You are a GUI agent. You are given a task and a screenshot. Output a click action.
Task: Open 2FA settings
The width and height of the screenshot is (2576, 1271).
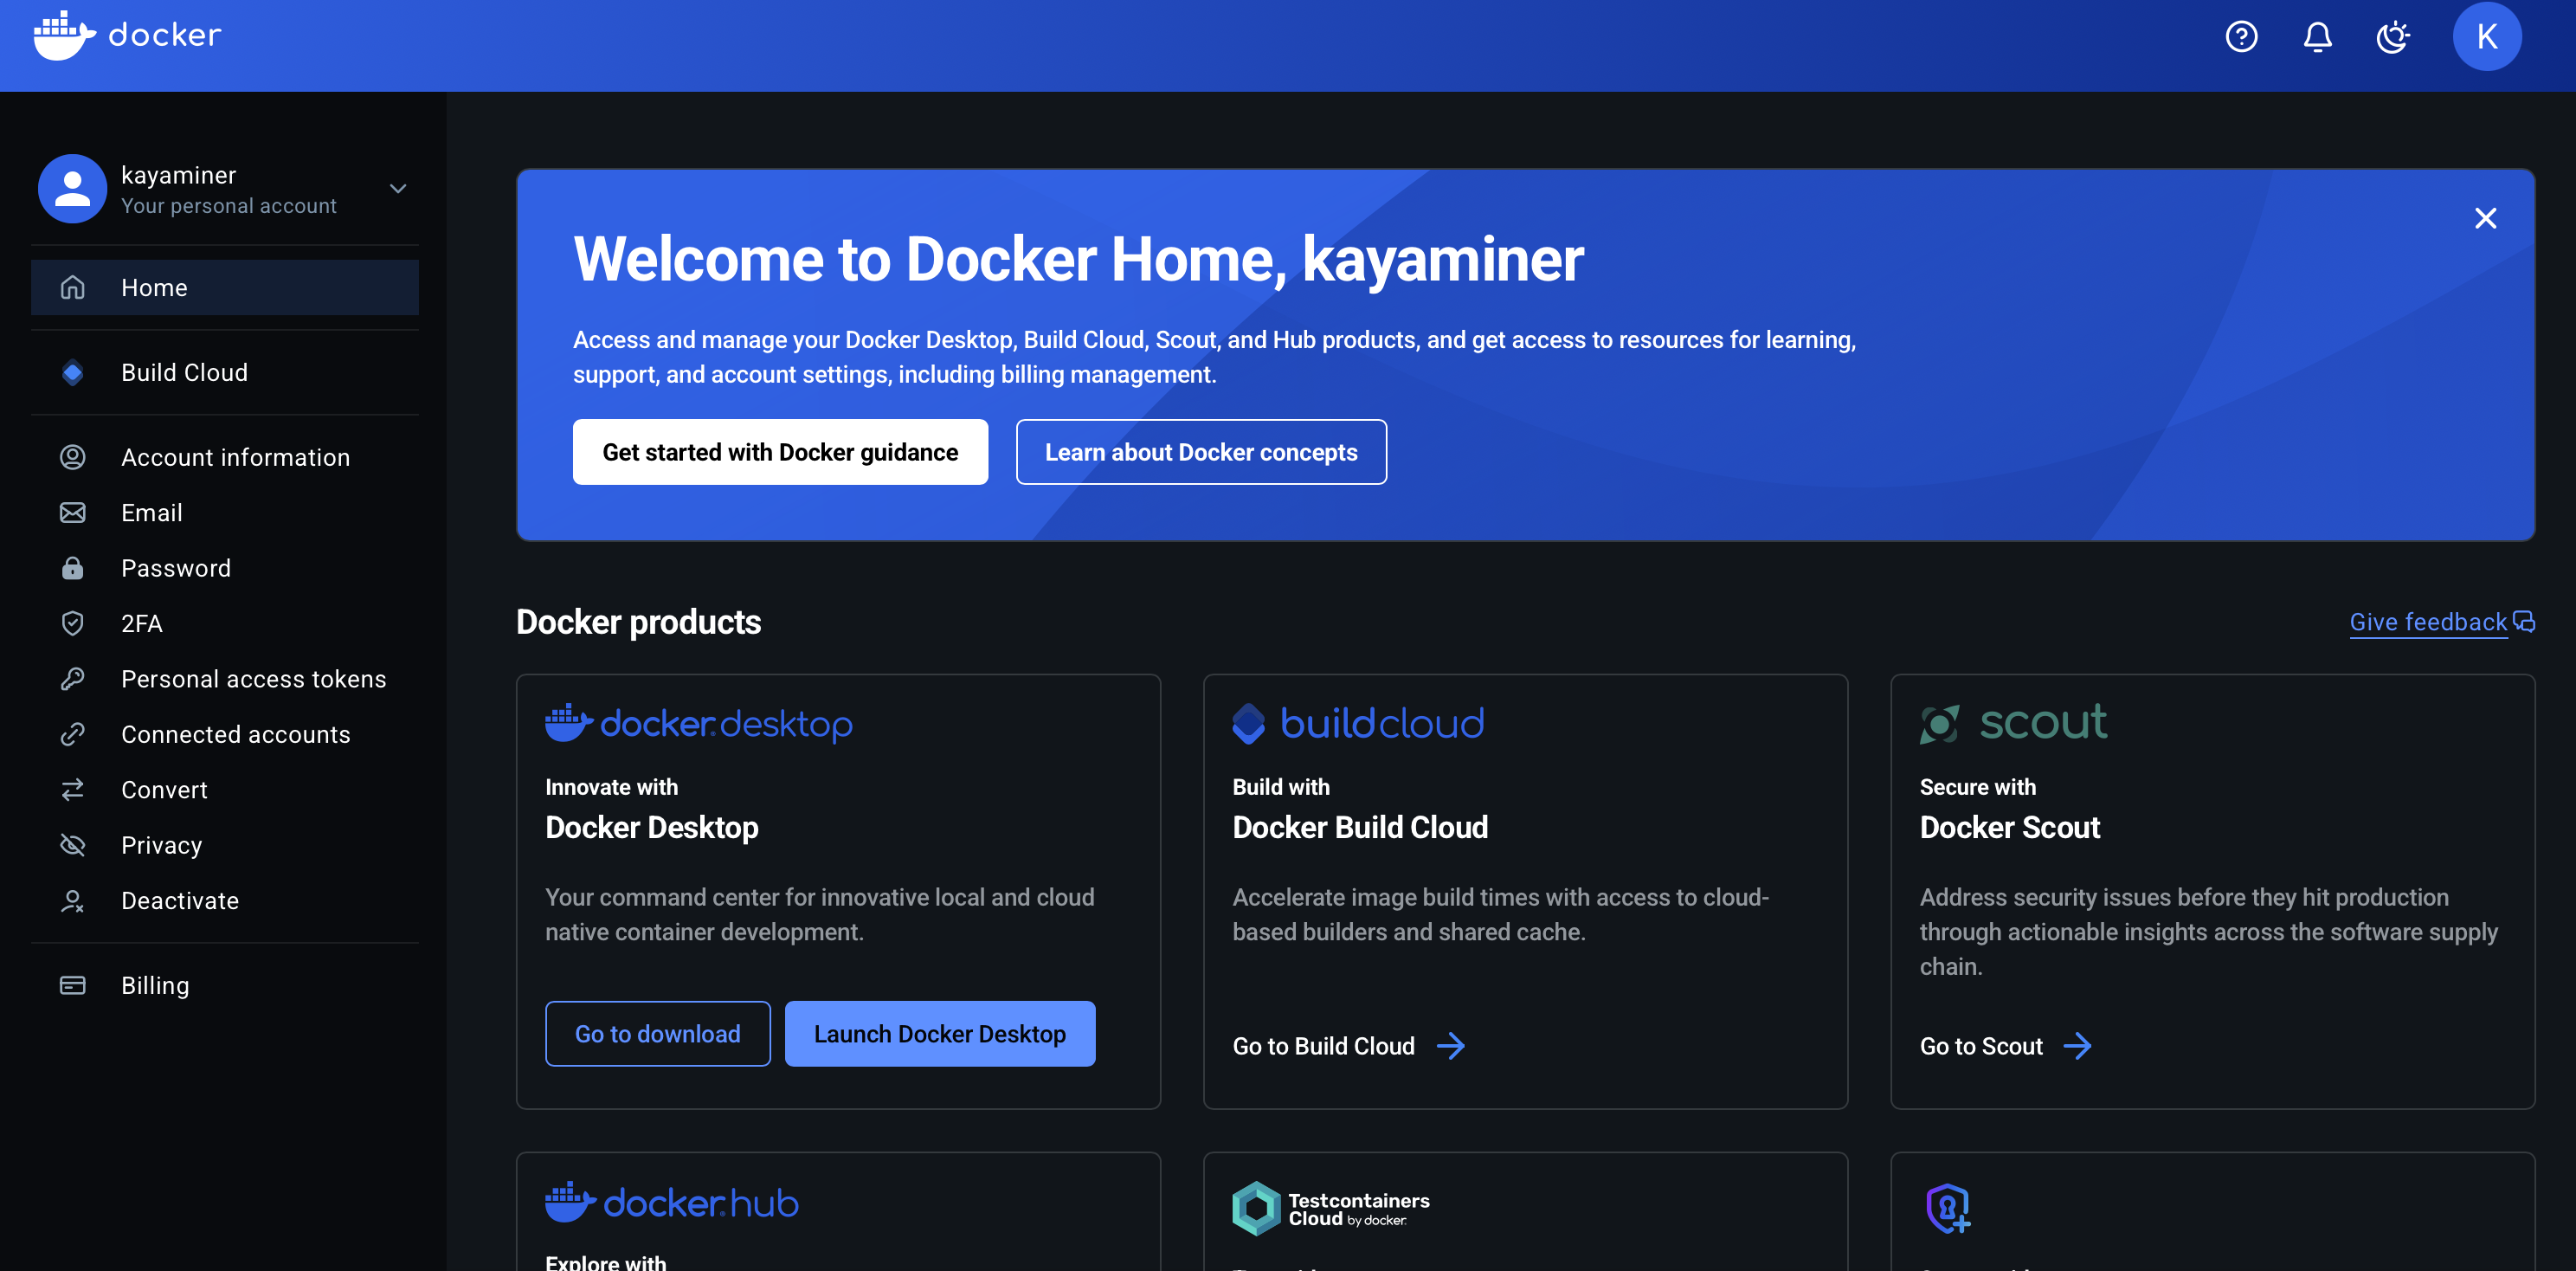[x=225, y=624]
